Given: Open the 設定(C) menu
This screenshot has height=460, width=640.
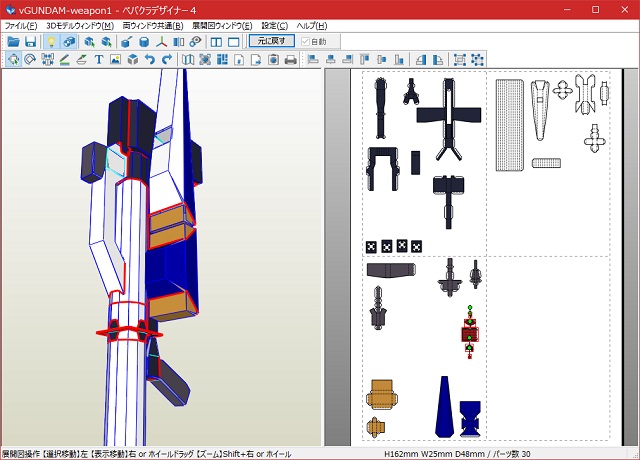Looking at the screenshot, I should [275, 26].
